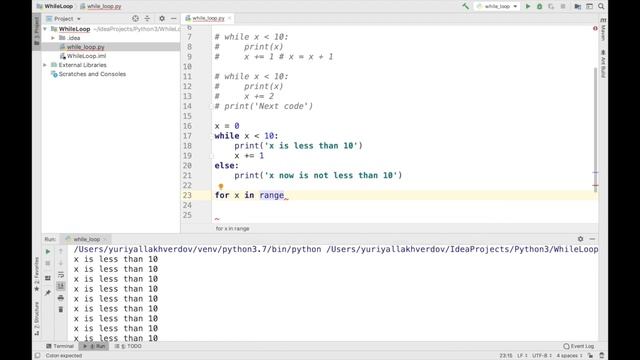Click the Collapse All icon in Project panel
This screenshot has height=360, width=640.
[x=147, y=18]
